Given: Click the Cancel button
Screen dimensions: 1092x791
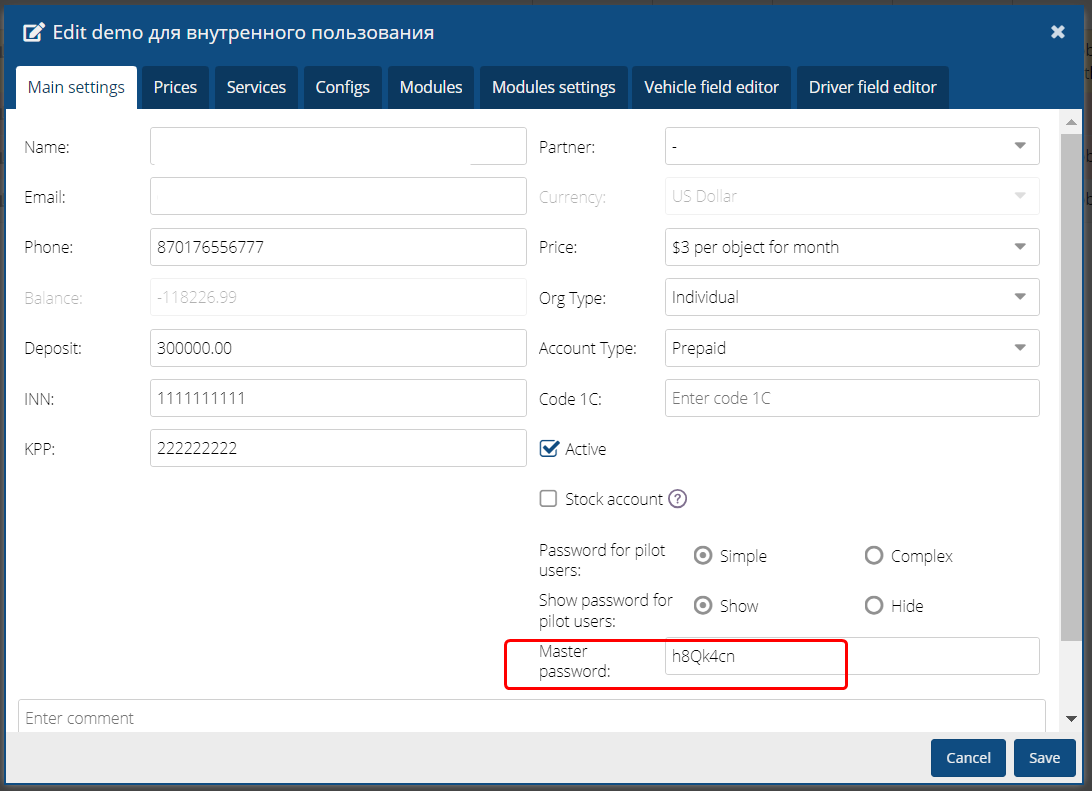Looking at the screenshot, I should [968, 758].
